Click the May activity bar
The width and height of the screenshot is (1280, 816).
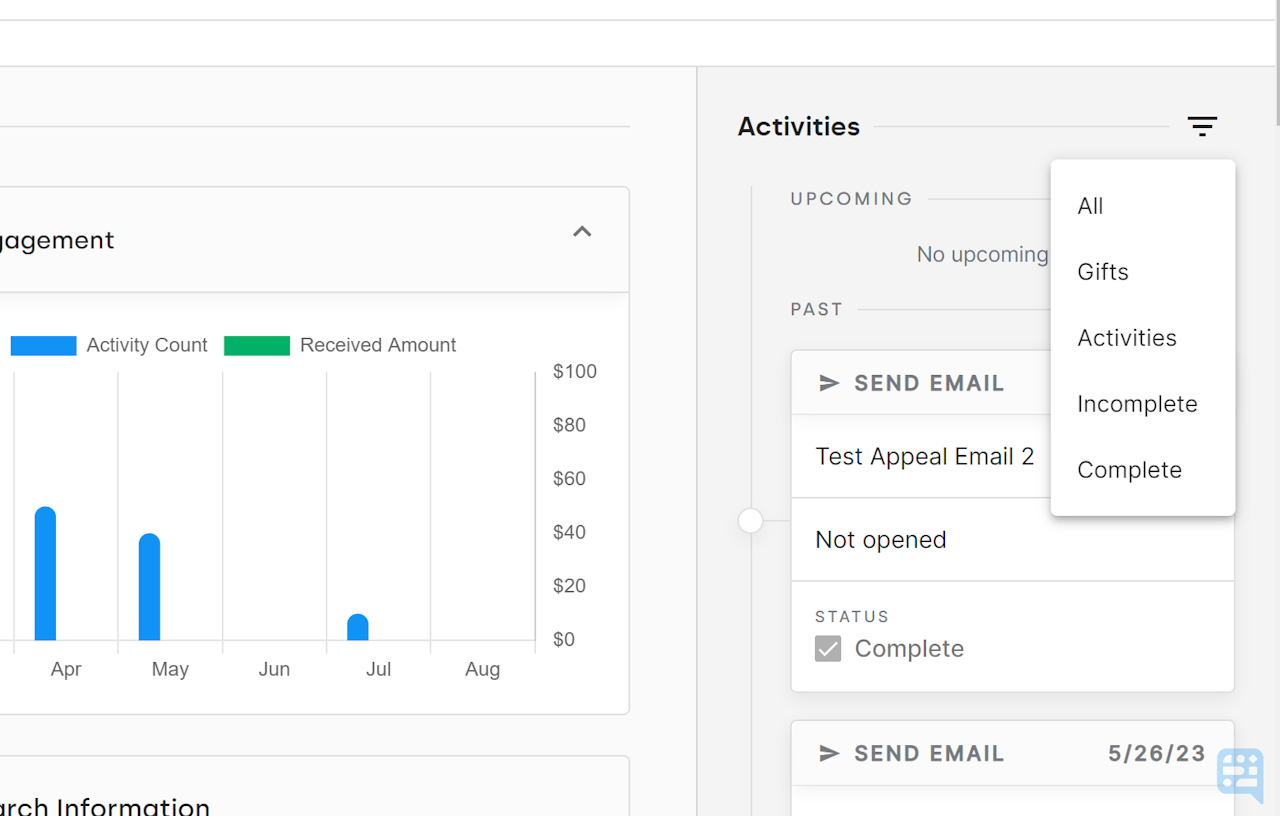point(149,587)
